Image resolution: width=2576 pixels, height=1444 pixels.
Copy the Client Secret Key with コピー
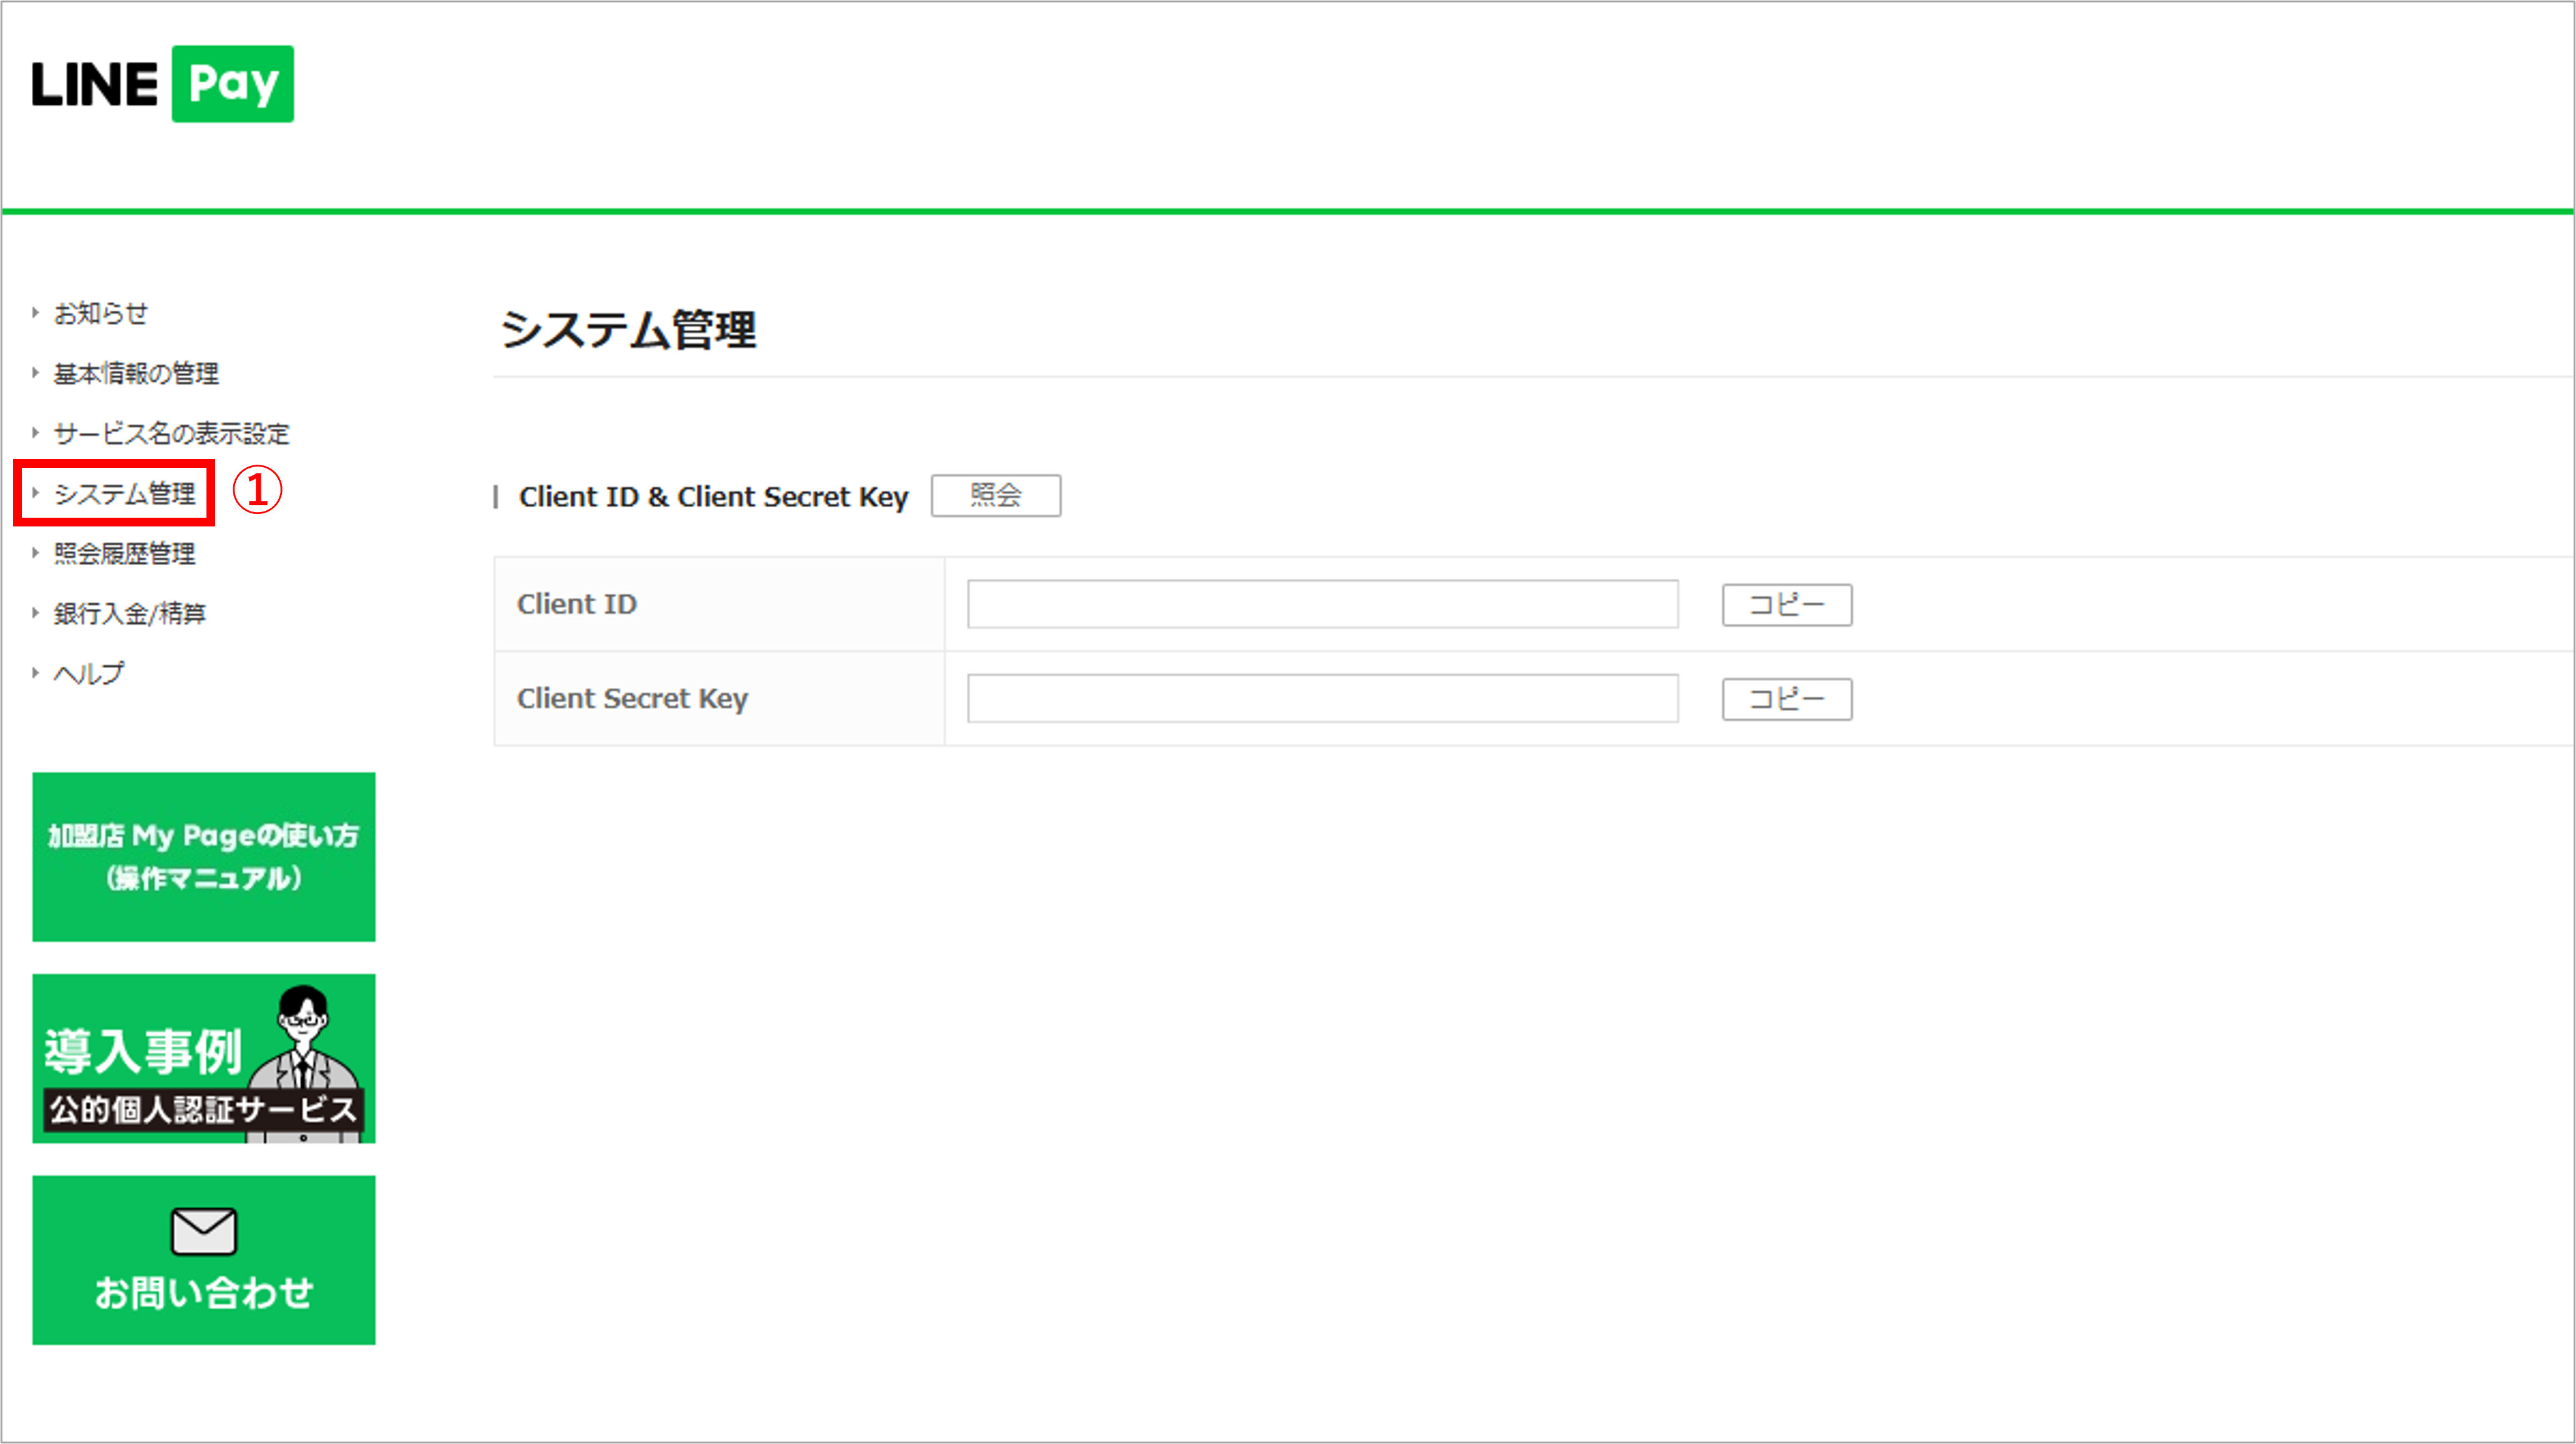1787,699
